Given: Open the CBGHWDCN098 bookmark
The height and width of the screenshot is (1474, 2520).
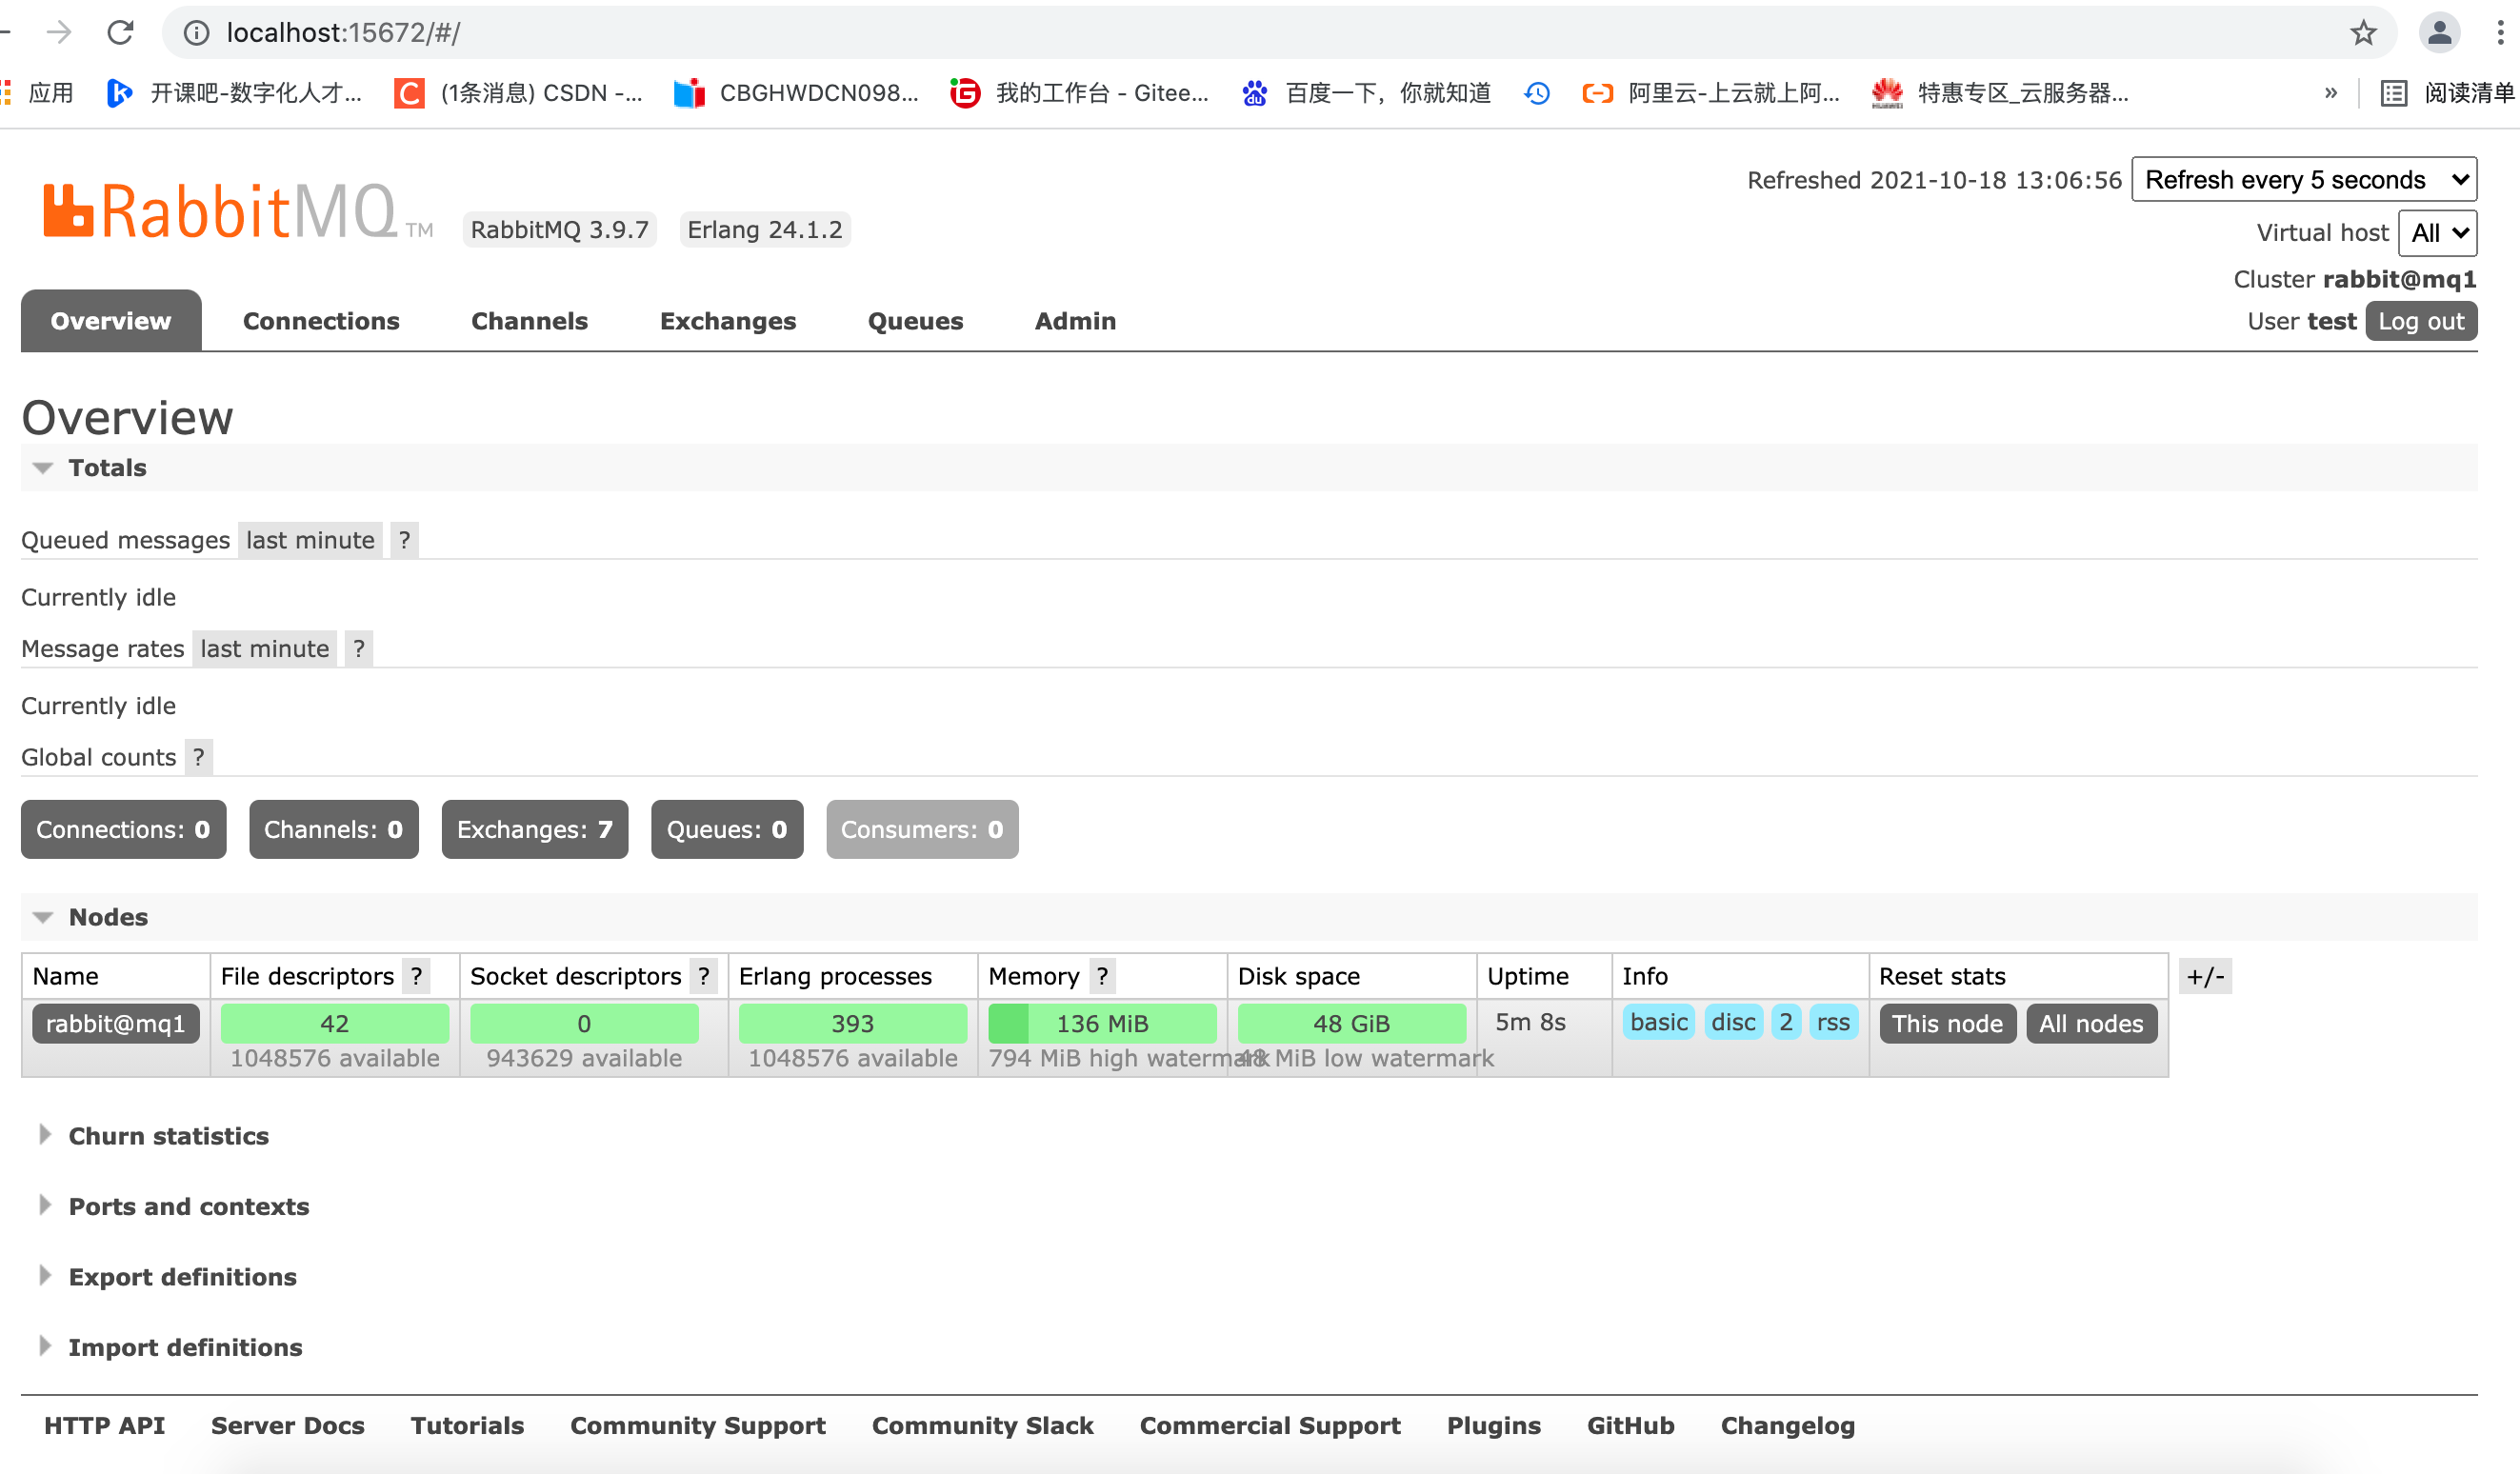Looking at the screenshot, I should [x=796, y=93].
